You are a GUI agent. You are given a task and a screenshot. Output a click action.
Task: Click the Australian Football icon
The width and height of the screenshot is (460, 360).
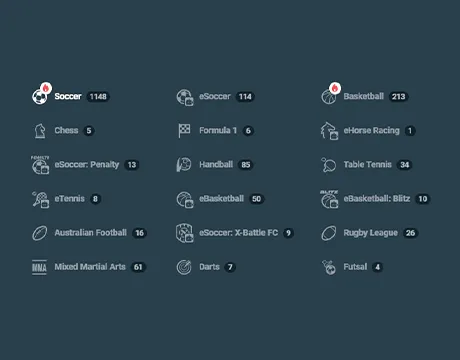[40, 233]
